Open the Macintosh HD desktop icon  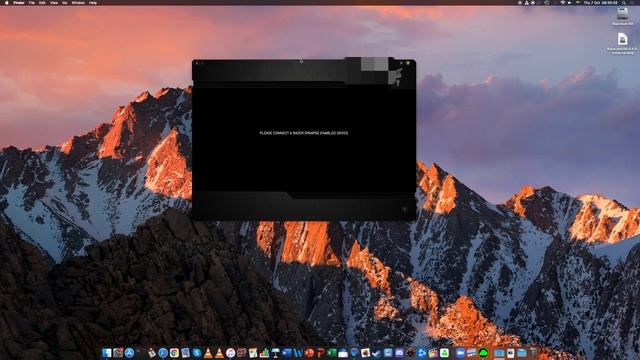[x=622, y=16]
